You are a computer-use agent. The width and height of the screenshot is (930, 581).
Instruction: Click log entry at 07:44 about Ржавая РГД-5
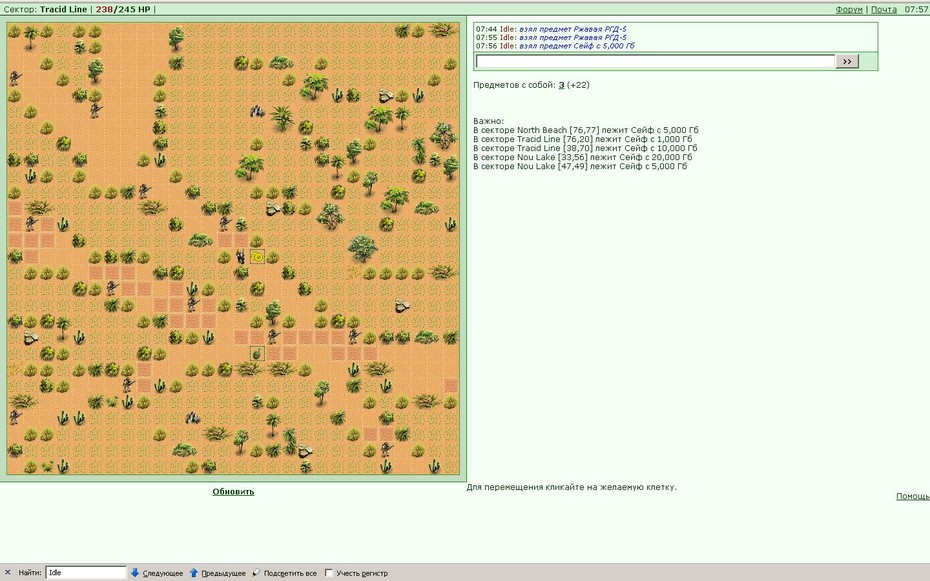[x=550, y=29]
